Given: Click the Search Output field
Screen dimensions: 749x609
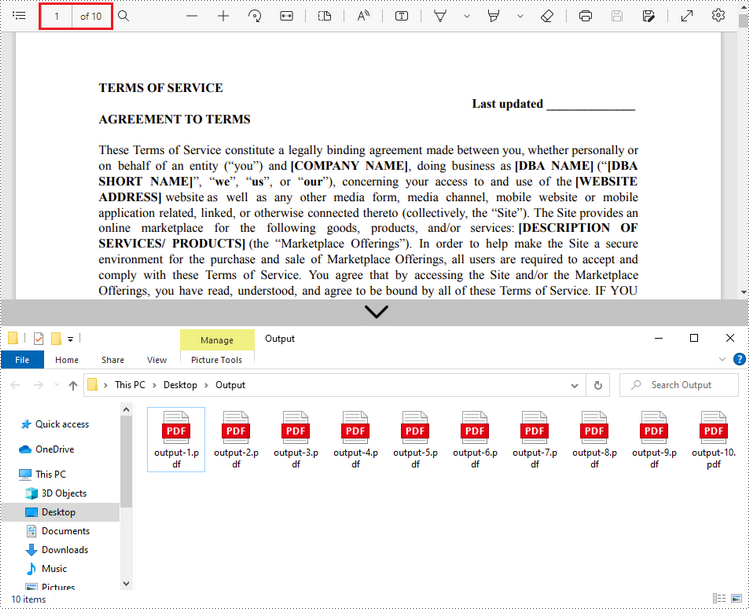Looking at the screenshot, I should (x=679, y=385).
